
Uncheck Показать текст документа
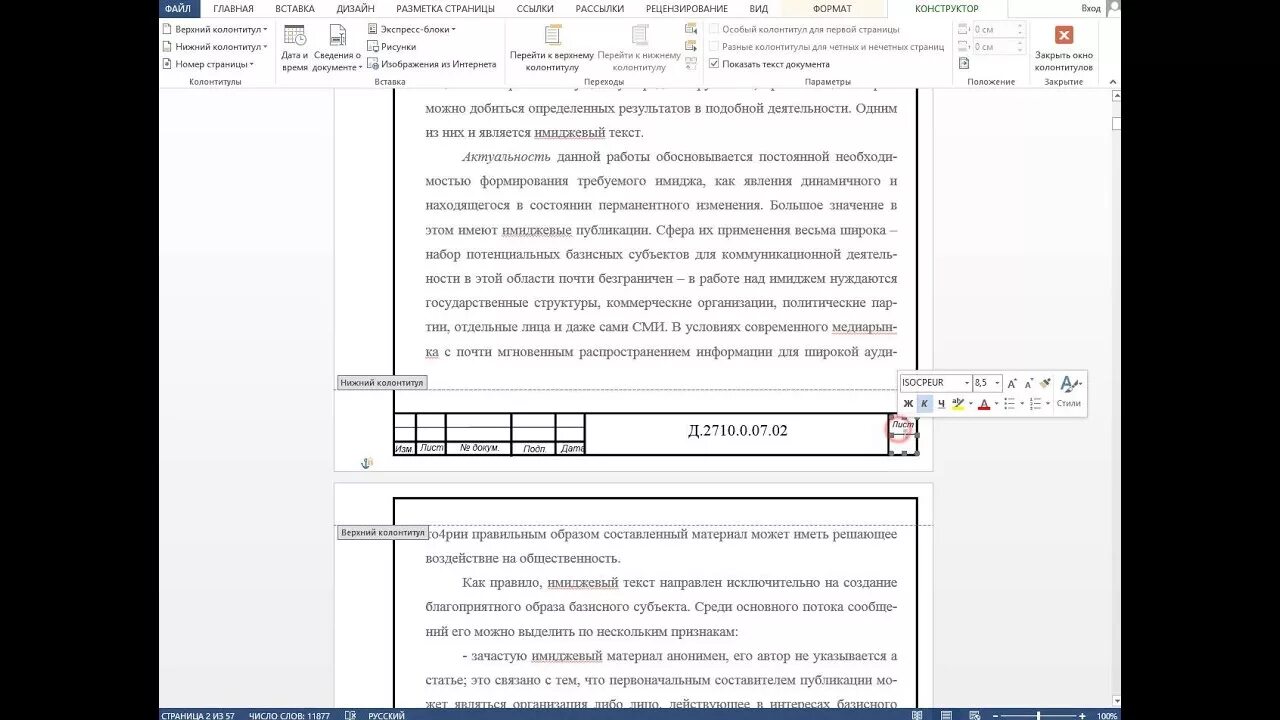769,64
